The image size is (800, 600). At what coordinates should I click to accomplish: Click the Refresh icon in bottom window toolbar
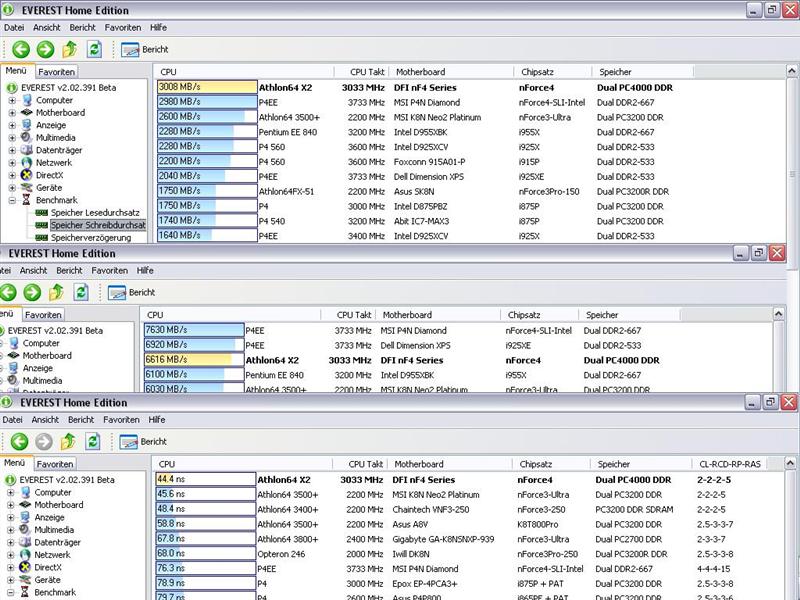pos(92,441)
